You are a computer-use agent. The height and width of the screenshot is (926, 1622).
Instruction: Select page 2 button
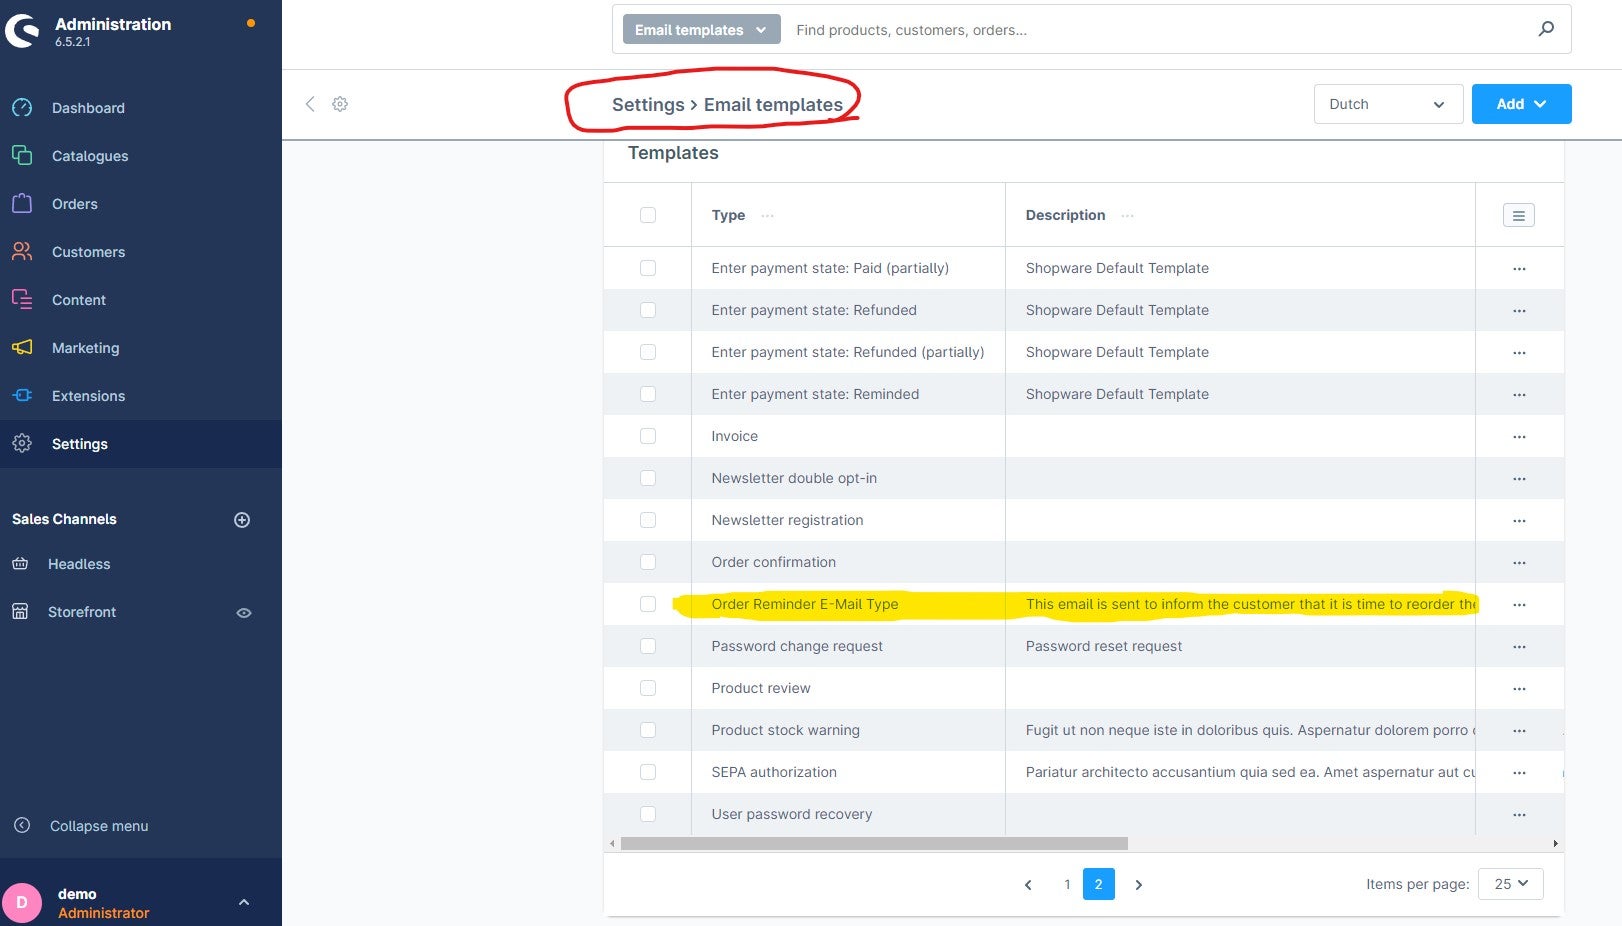tap(1098, 884)
